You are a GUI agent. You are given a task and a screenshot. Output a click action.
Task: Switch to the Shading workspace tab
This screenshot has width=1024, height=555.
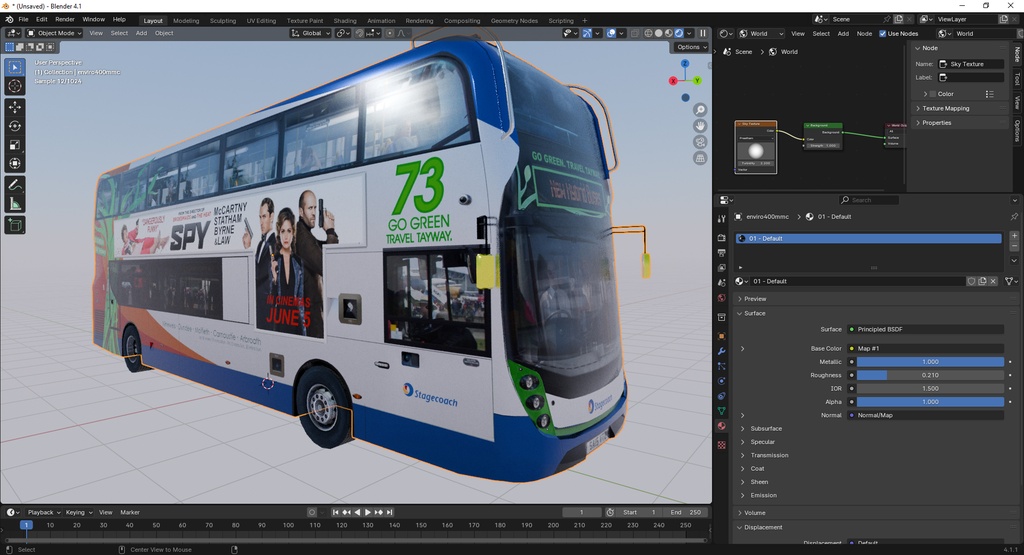(344, 20)
